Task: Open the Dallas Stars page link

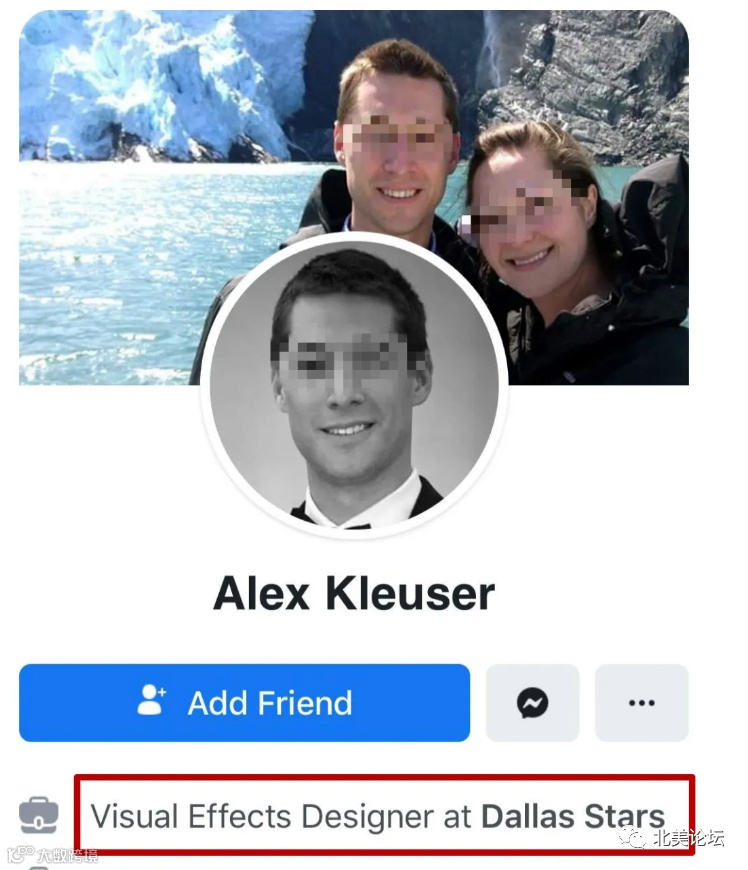Action: pos(573,816)
